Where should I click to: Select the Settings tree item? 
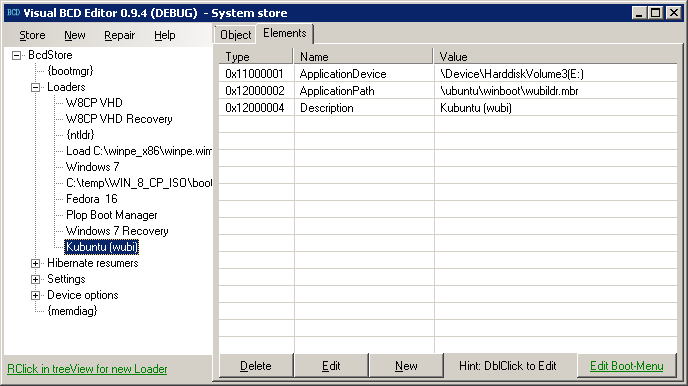pos(66,279)
